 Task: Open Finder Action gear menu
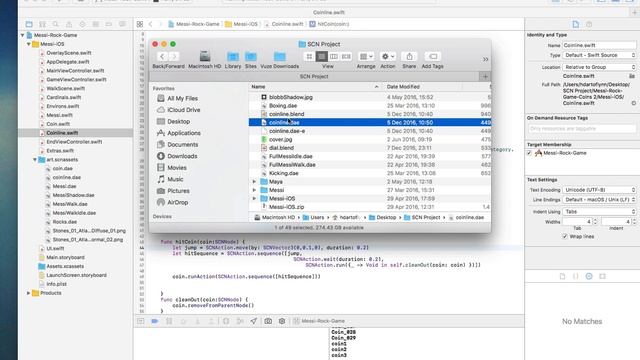tap(388, 56)
